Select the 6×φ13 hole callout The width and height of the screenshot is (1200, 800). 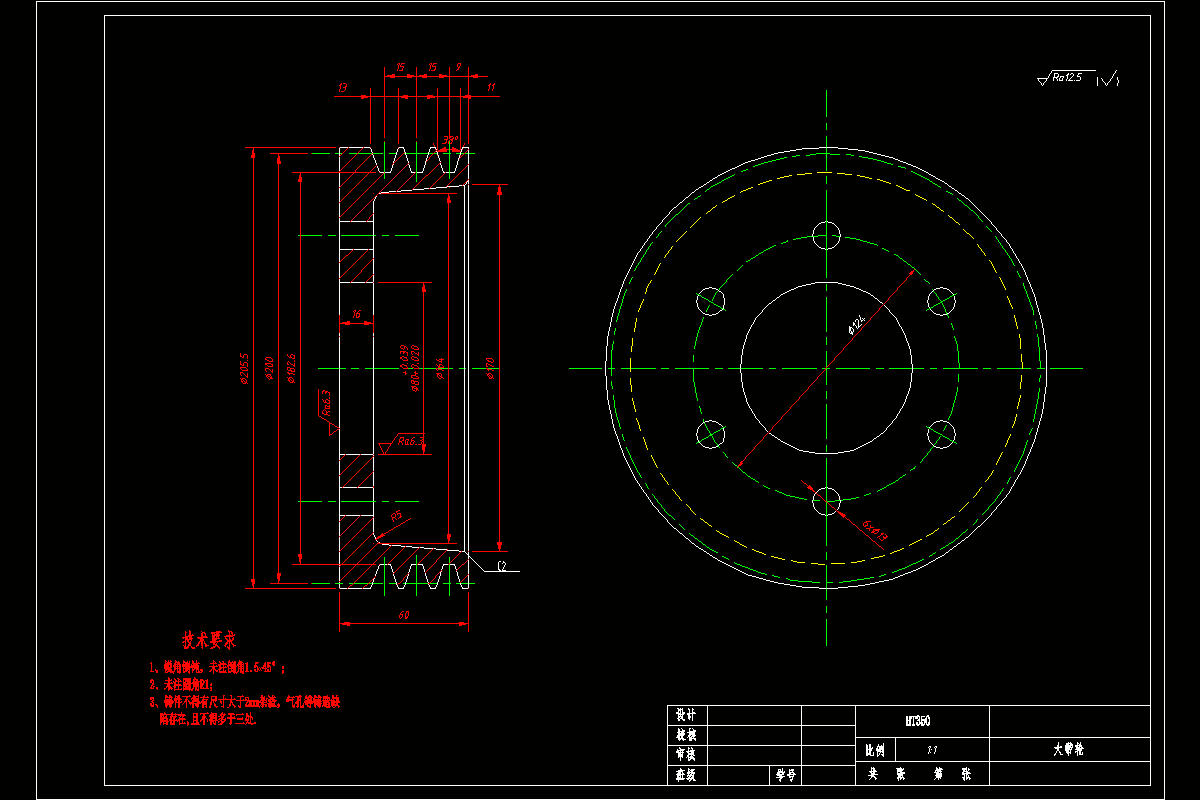[x=875, y=532]
